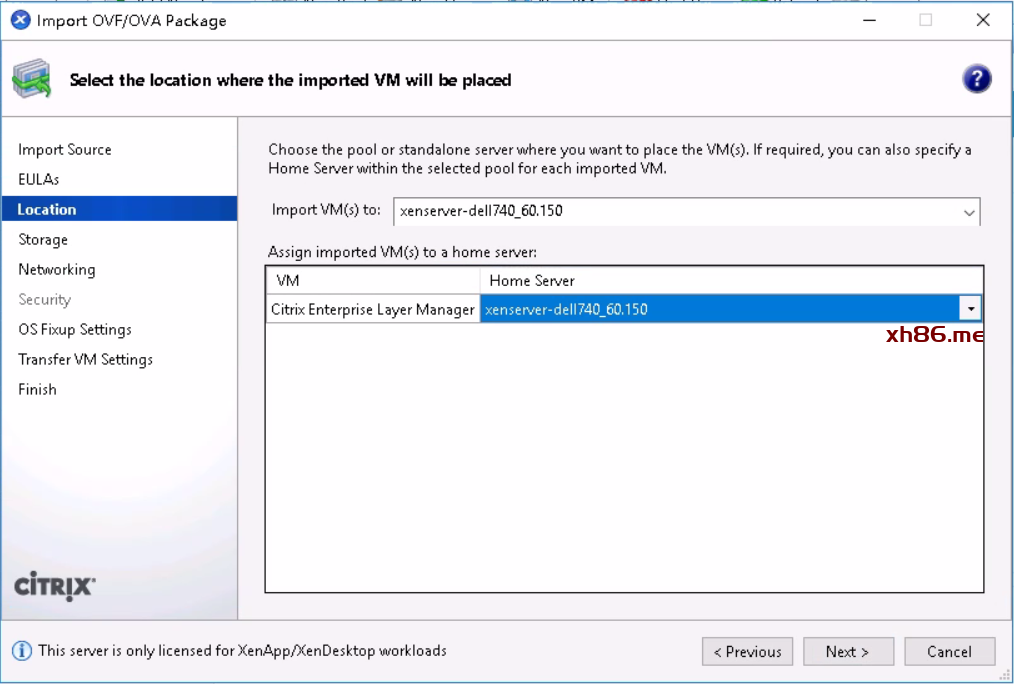This screenshot has height=684, width=1014.
Task: Go to the Import Source step
Action: 65,150
